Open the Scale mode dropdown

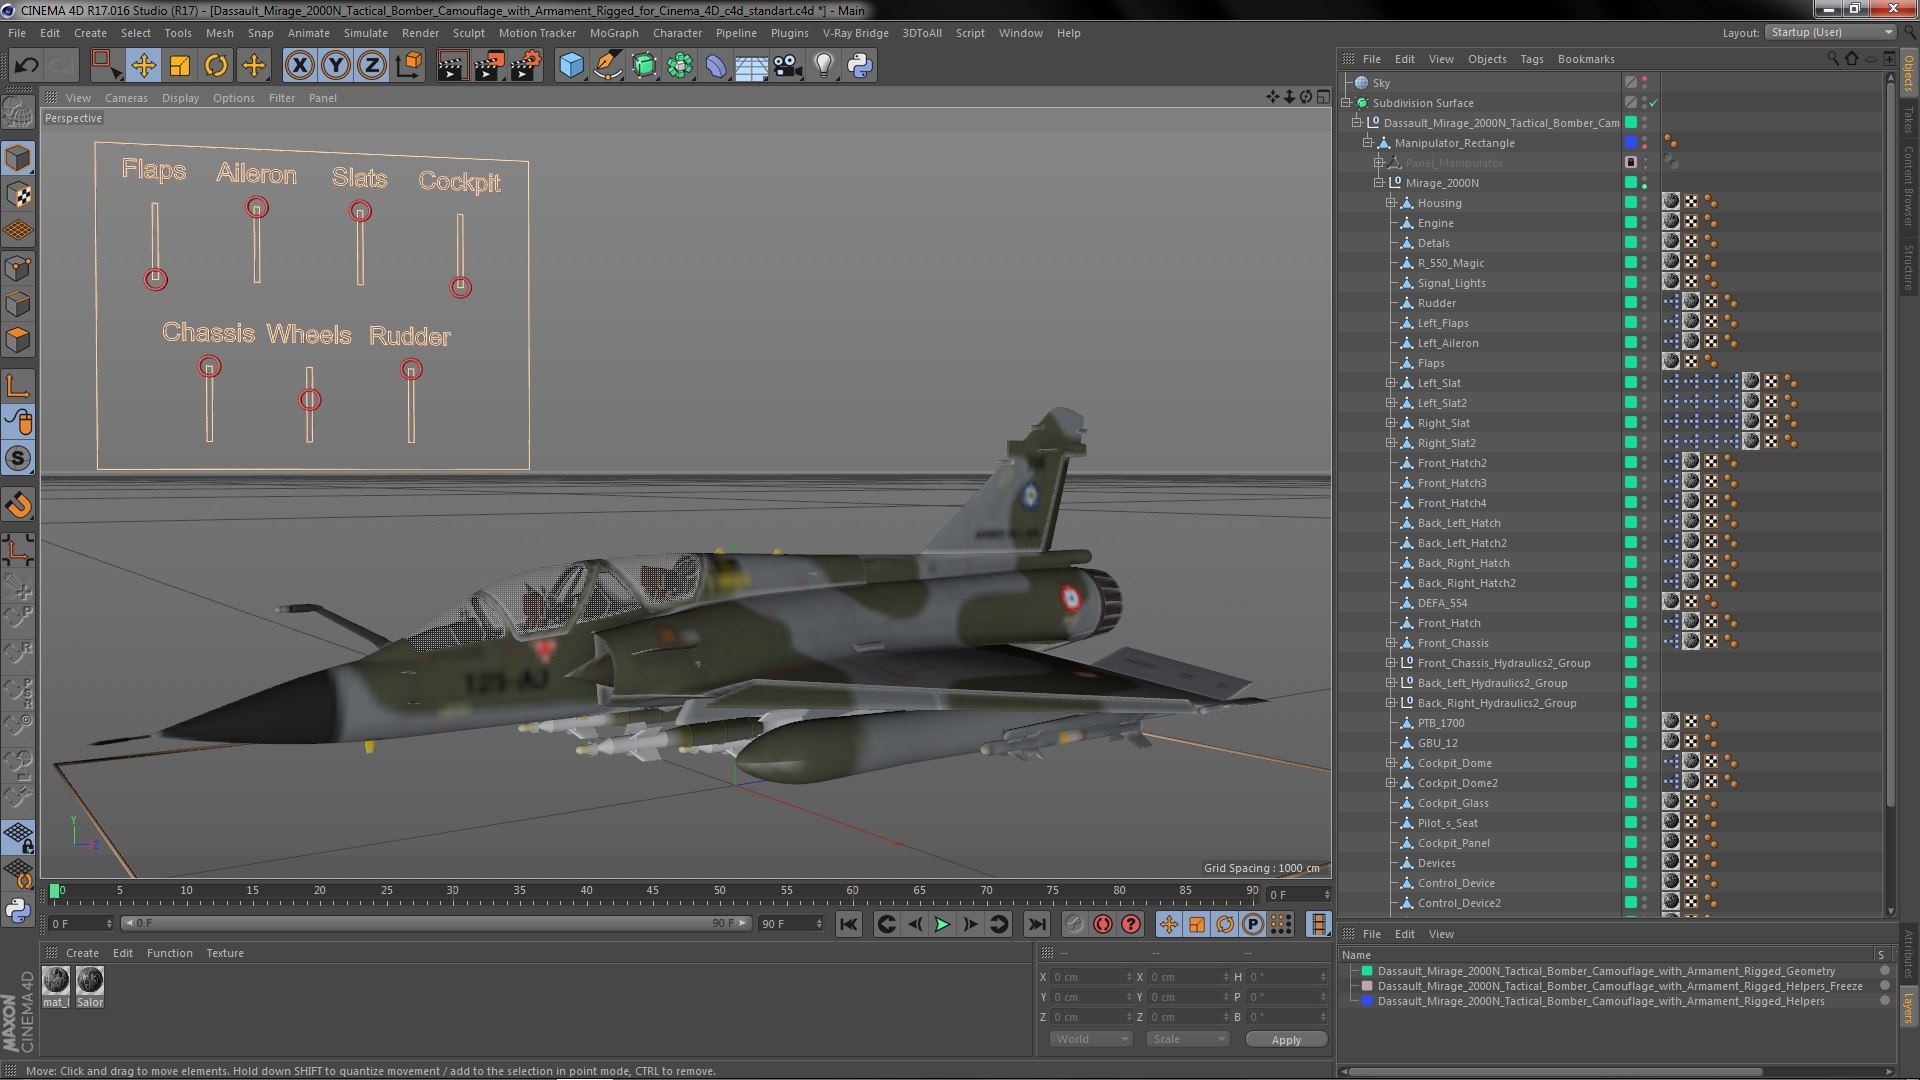[x=1187, y=1039]
